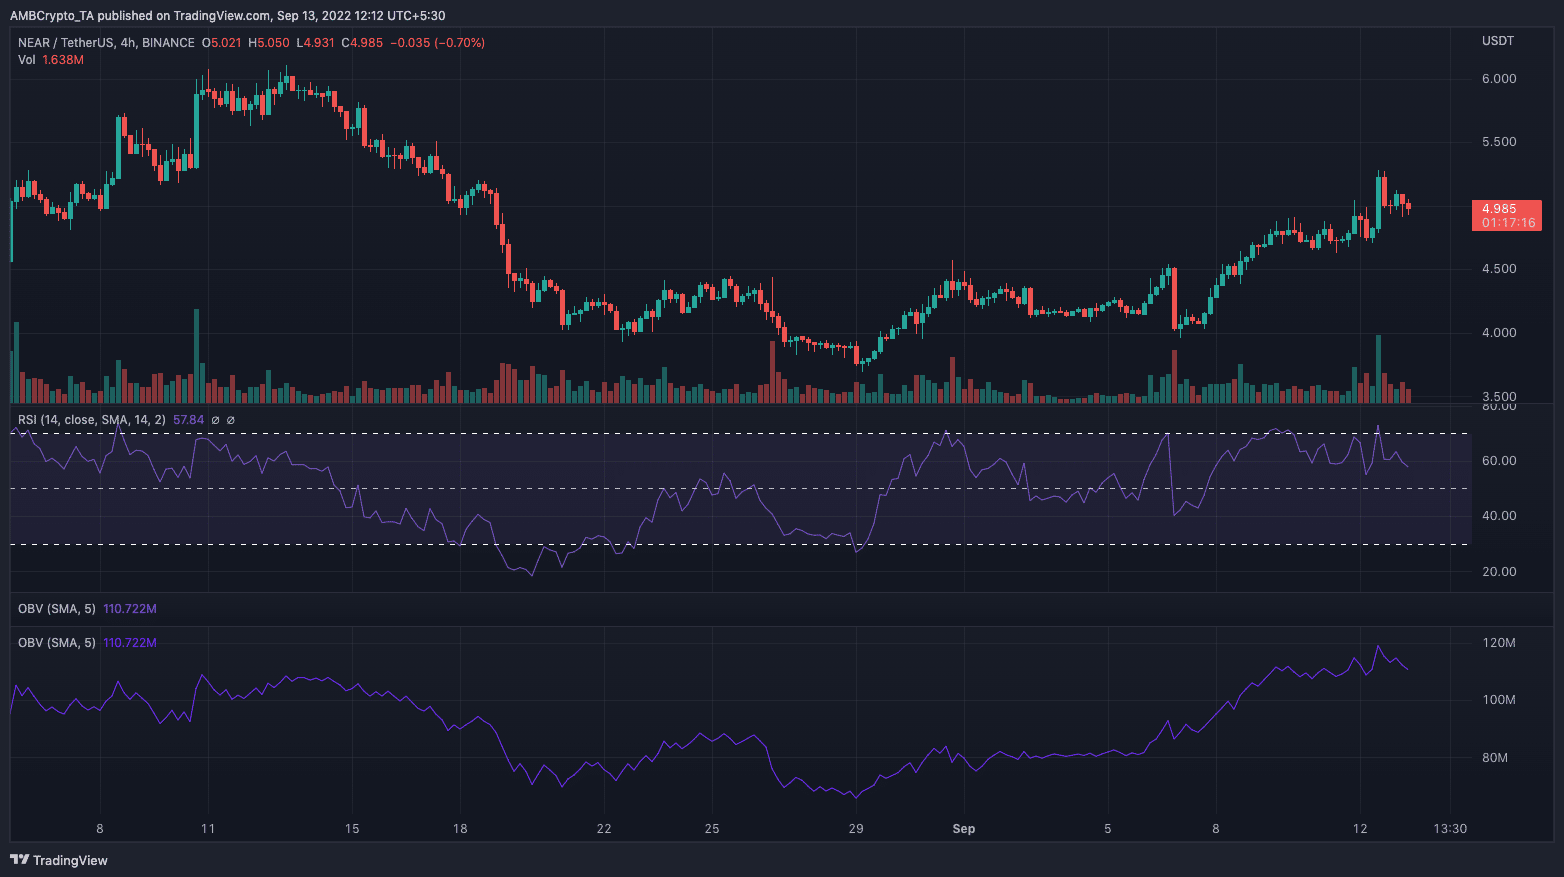Click the USDT currency label on price axis

coord(1497,41)
